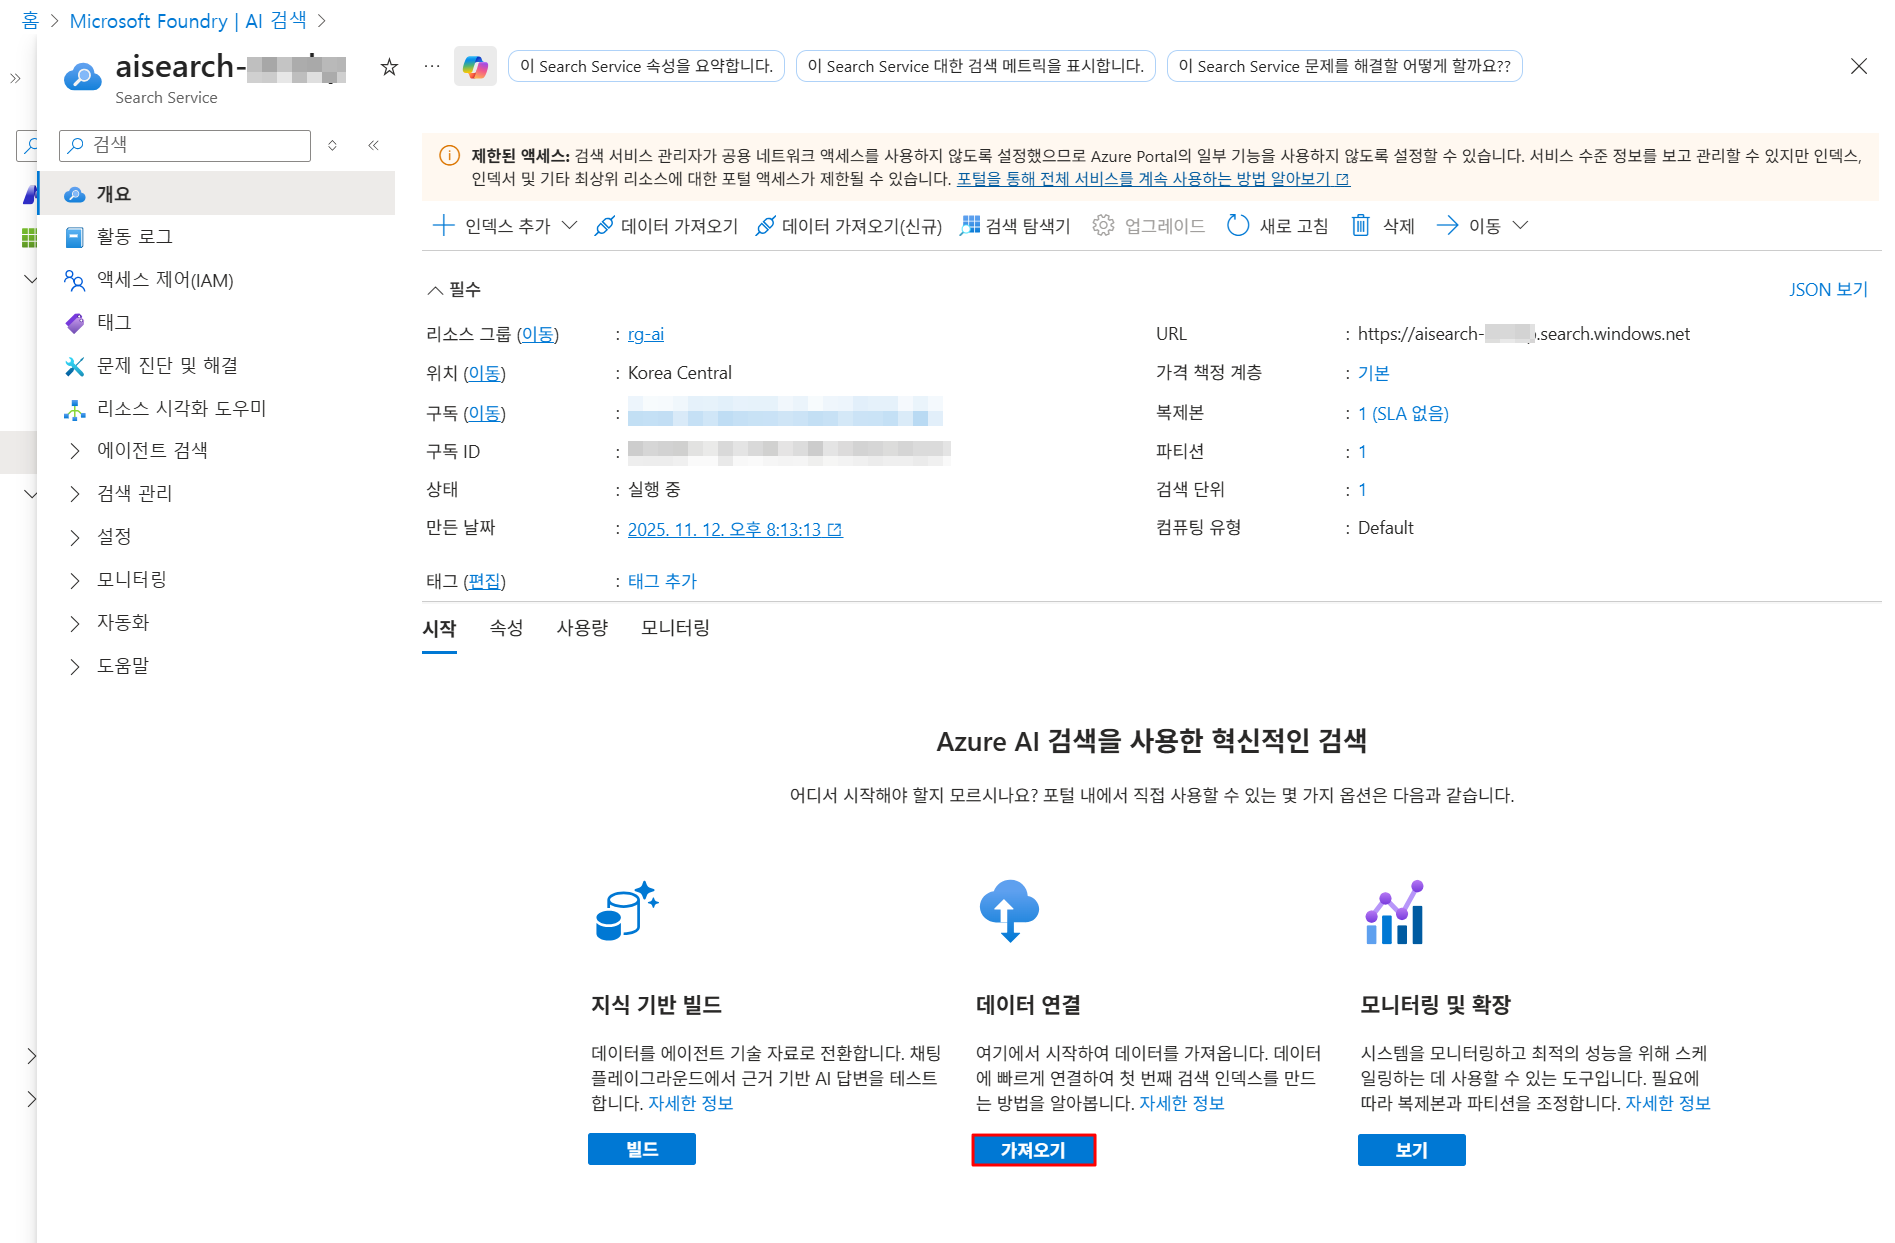
Task: Click the 빌드 button
Action: click(x=642, y=1150)
